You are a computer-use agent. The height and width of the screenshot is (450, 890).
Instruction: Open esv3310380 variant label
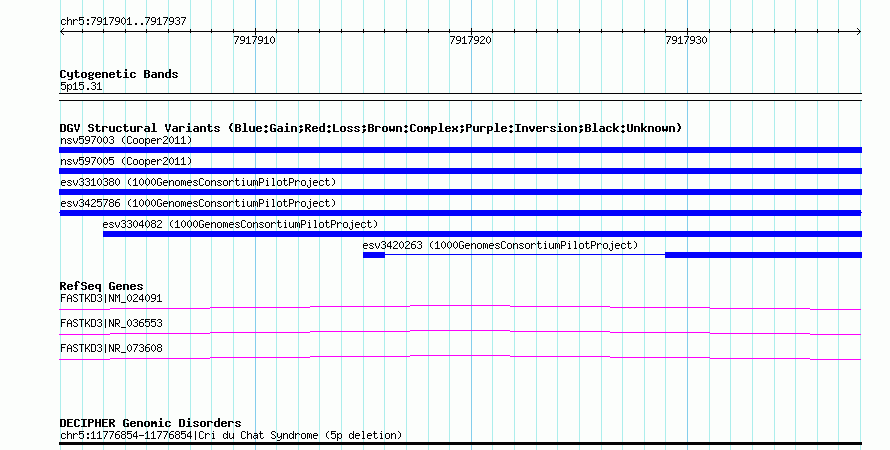click(x=198, y=182)
